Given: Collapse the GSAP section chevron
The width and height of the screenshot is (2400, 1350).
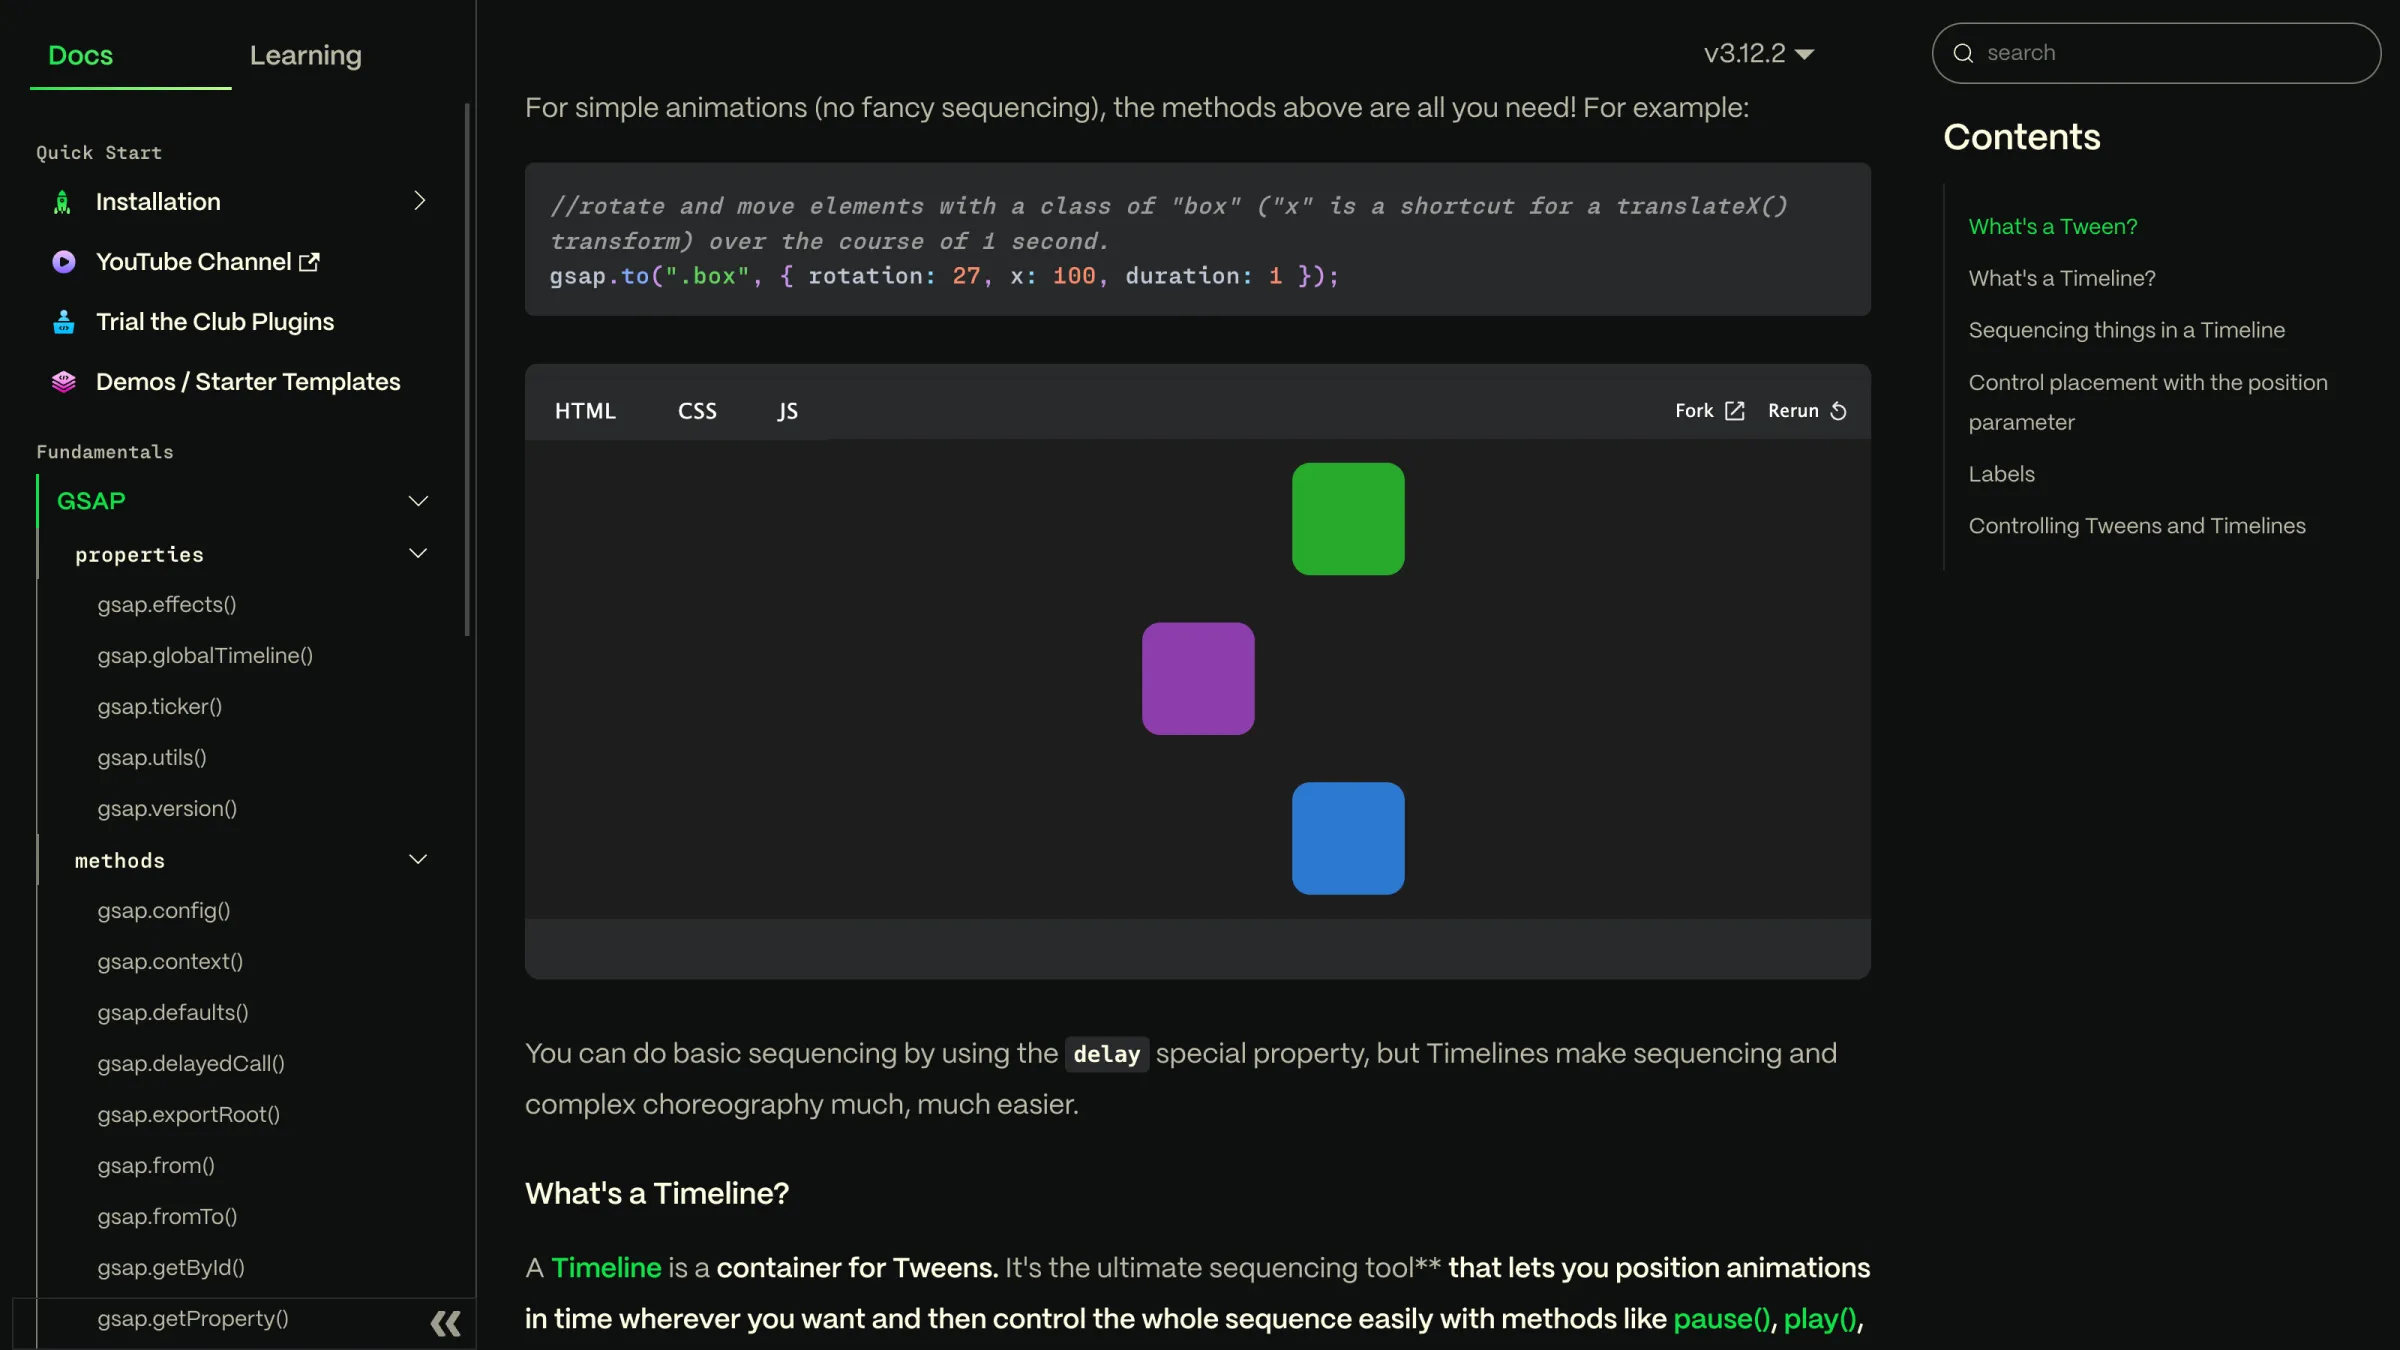Looking at the screenshot, I should [x=418, y=501].
